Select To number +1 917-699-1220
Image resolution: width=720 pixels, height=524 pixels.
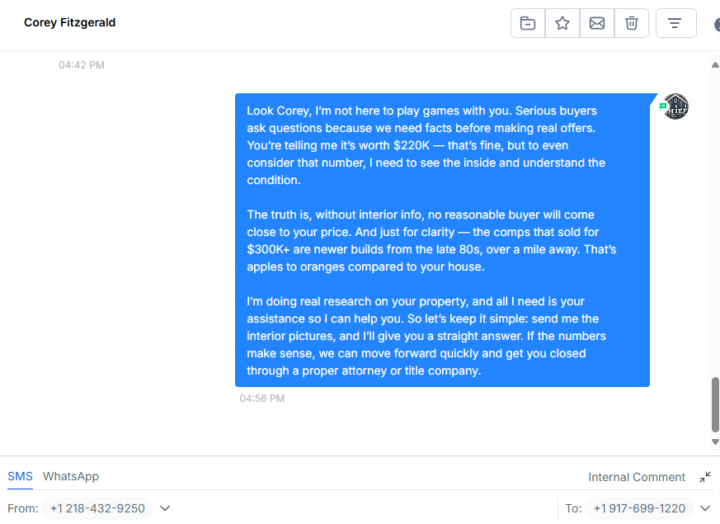click(639, 508)
